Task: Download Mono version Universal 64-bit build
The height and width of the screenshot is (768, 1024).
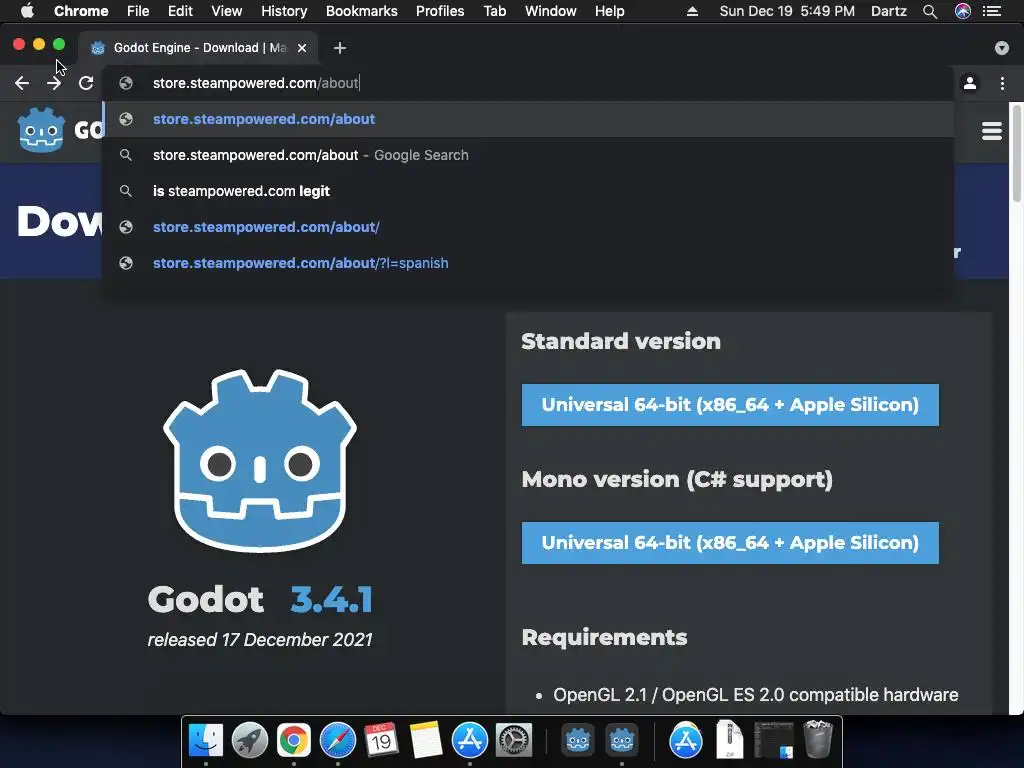Action: point(730,543)
